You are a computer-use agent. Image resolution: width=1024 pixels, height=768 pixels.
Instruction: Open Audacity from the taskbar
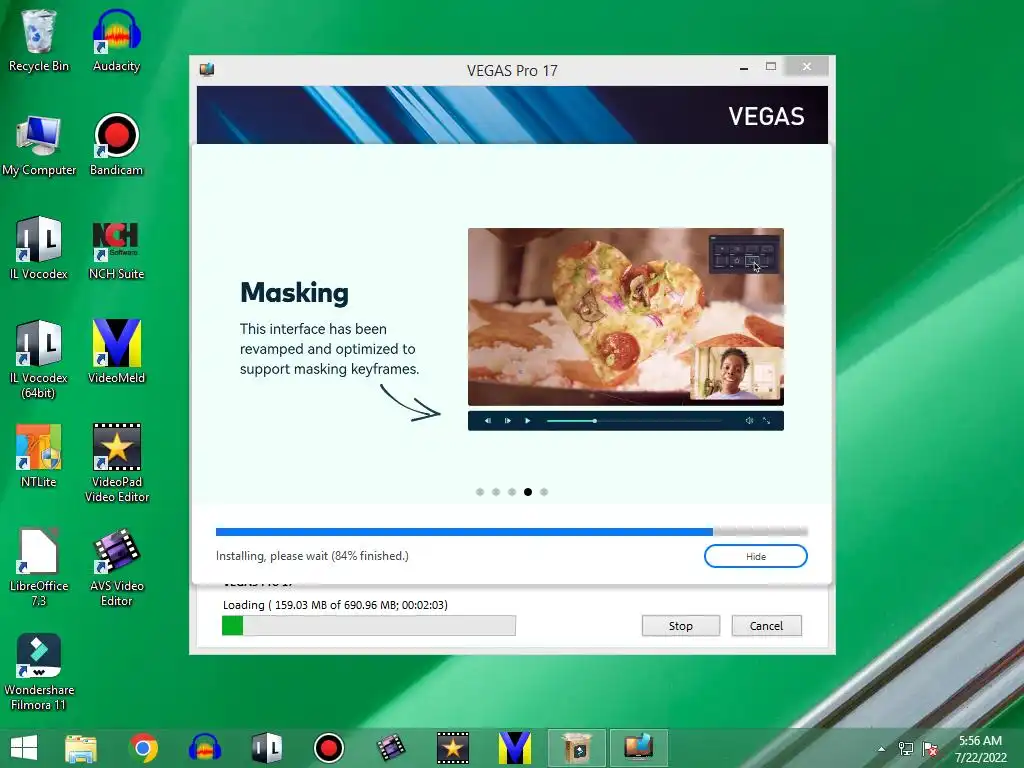tap(205, 748)
